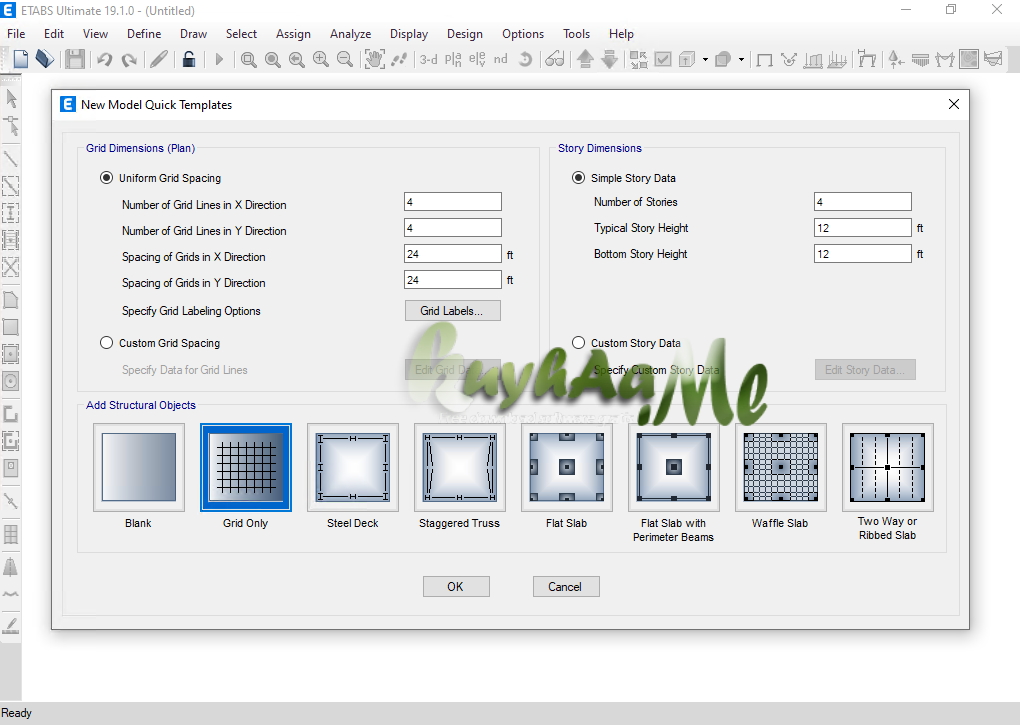Viewport: 1020px width, 725px height.
Task: Click the Number of Stories field
Action: pyautogui.click(x=863, y=202)
